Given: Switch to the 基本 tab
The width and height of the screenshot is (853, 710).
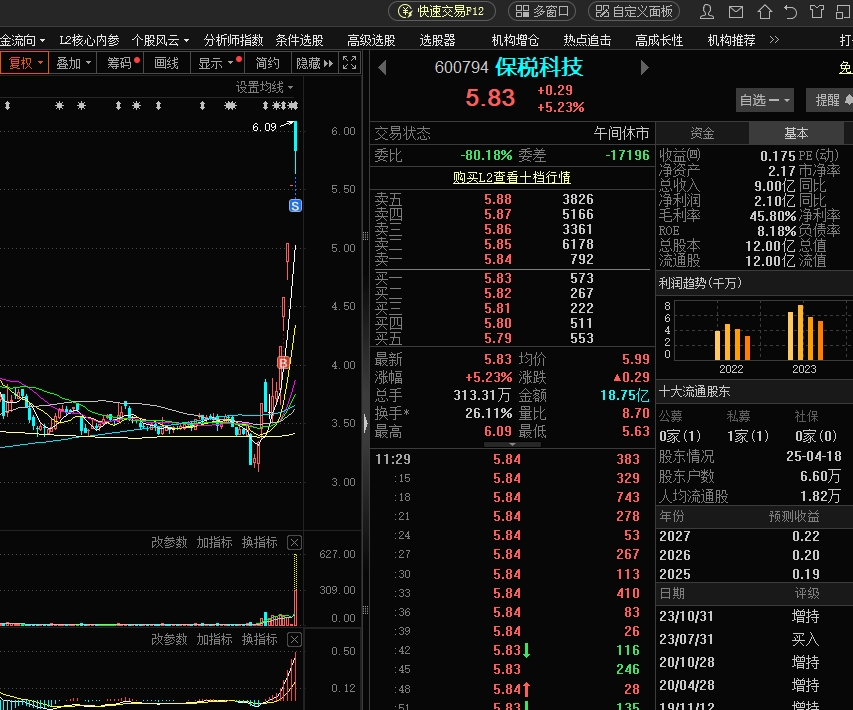Looking at the screenshot, I should point(796,133).
